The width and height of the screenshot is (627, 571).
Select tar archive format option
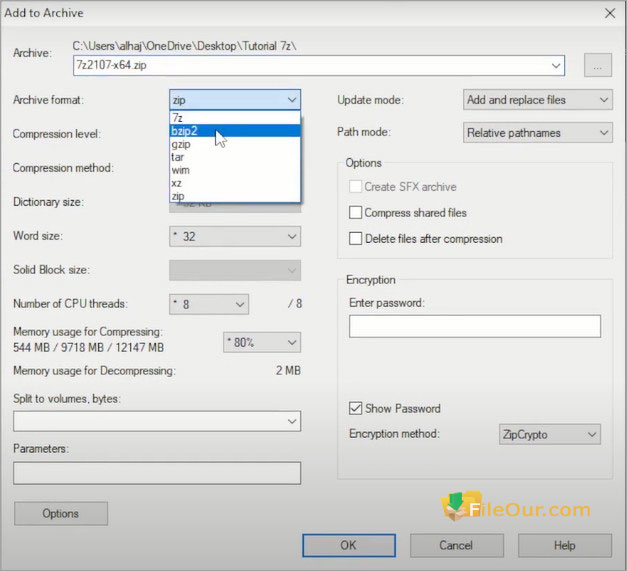[235, 157]
